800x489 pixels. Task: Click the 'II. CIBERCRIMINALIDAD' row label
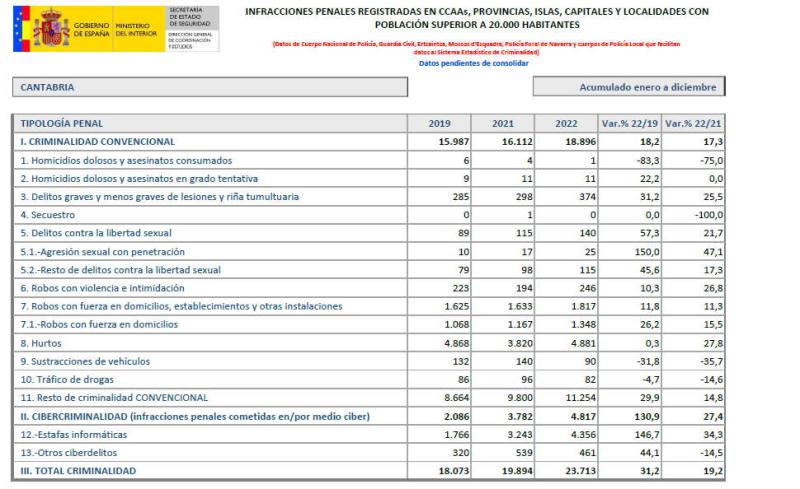(x=195, y=417)
